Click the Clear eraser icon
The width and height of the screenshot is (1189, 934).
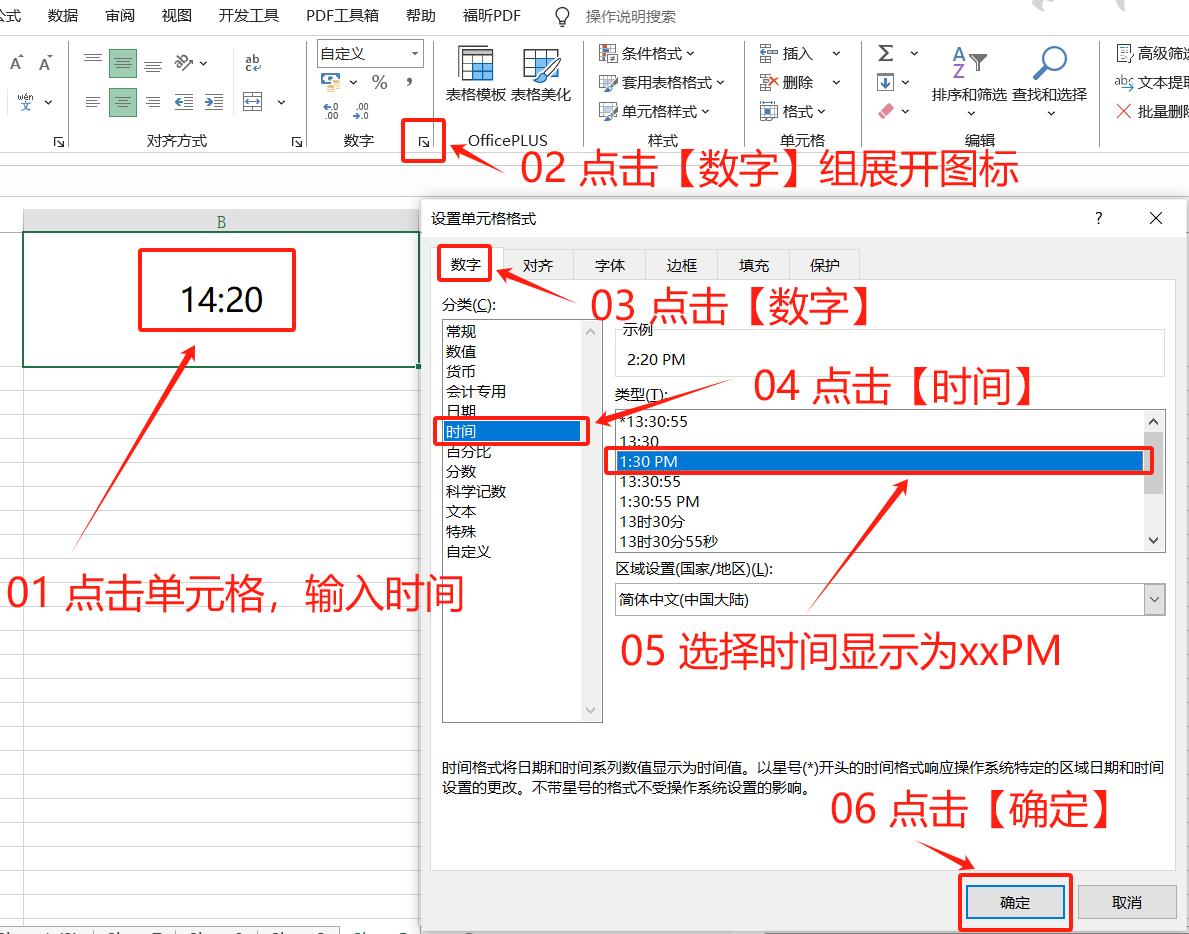click(886, 111)
